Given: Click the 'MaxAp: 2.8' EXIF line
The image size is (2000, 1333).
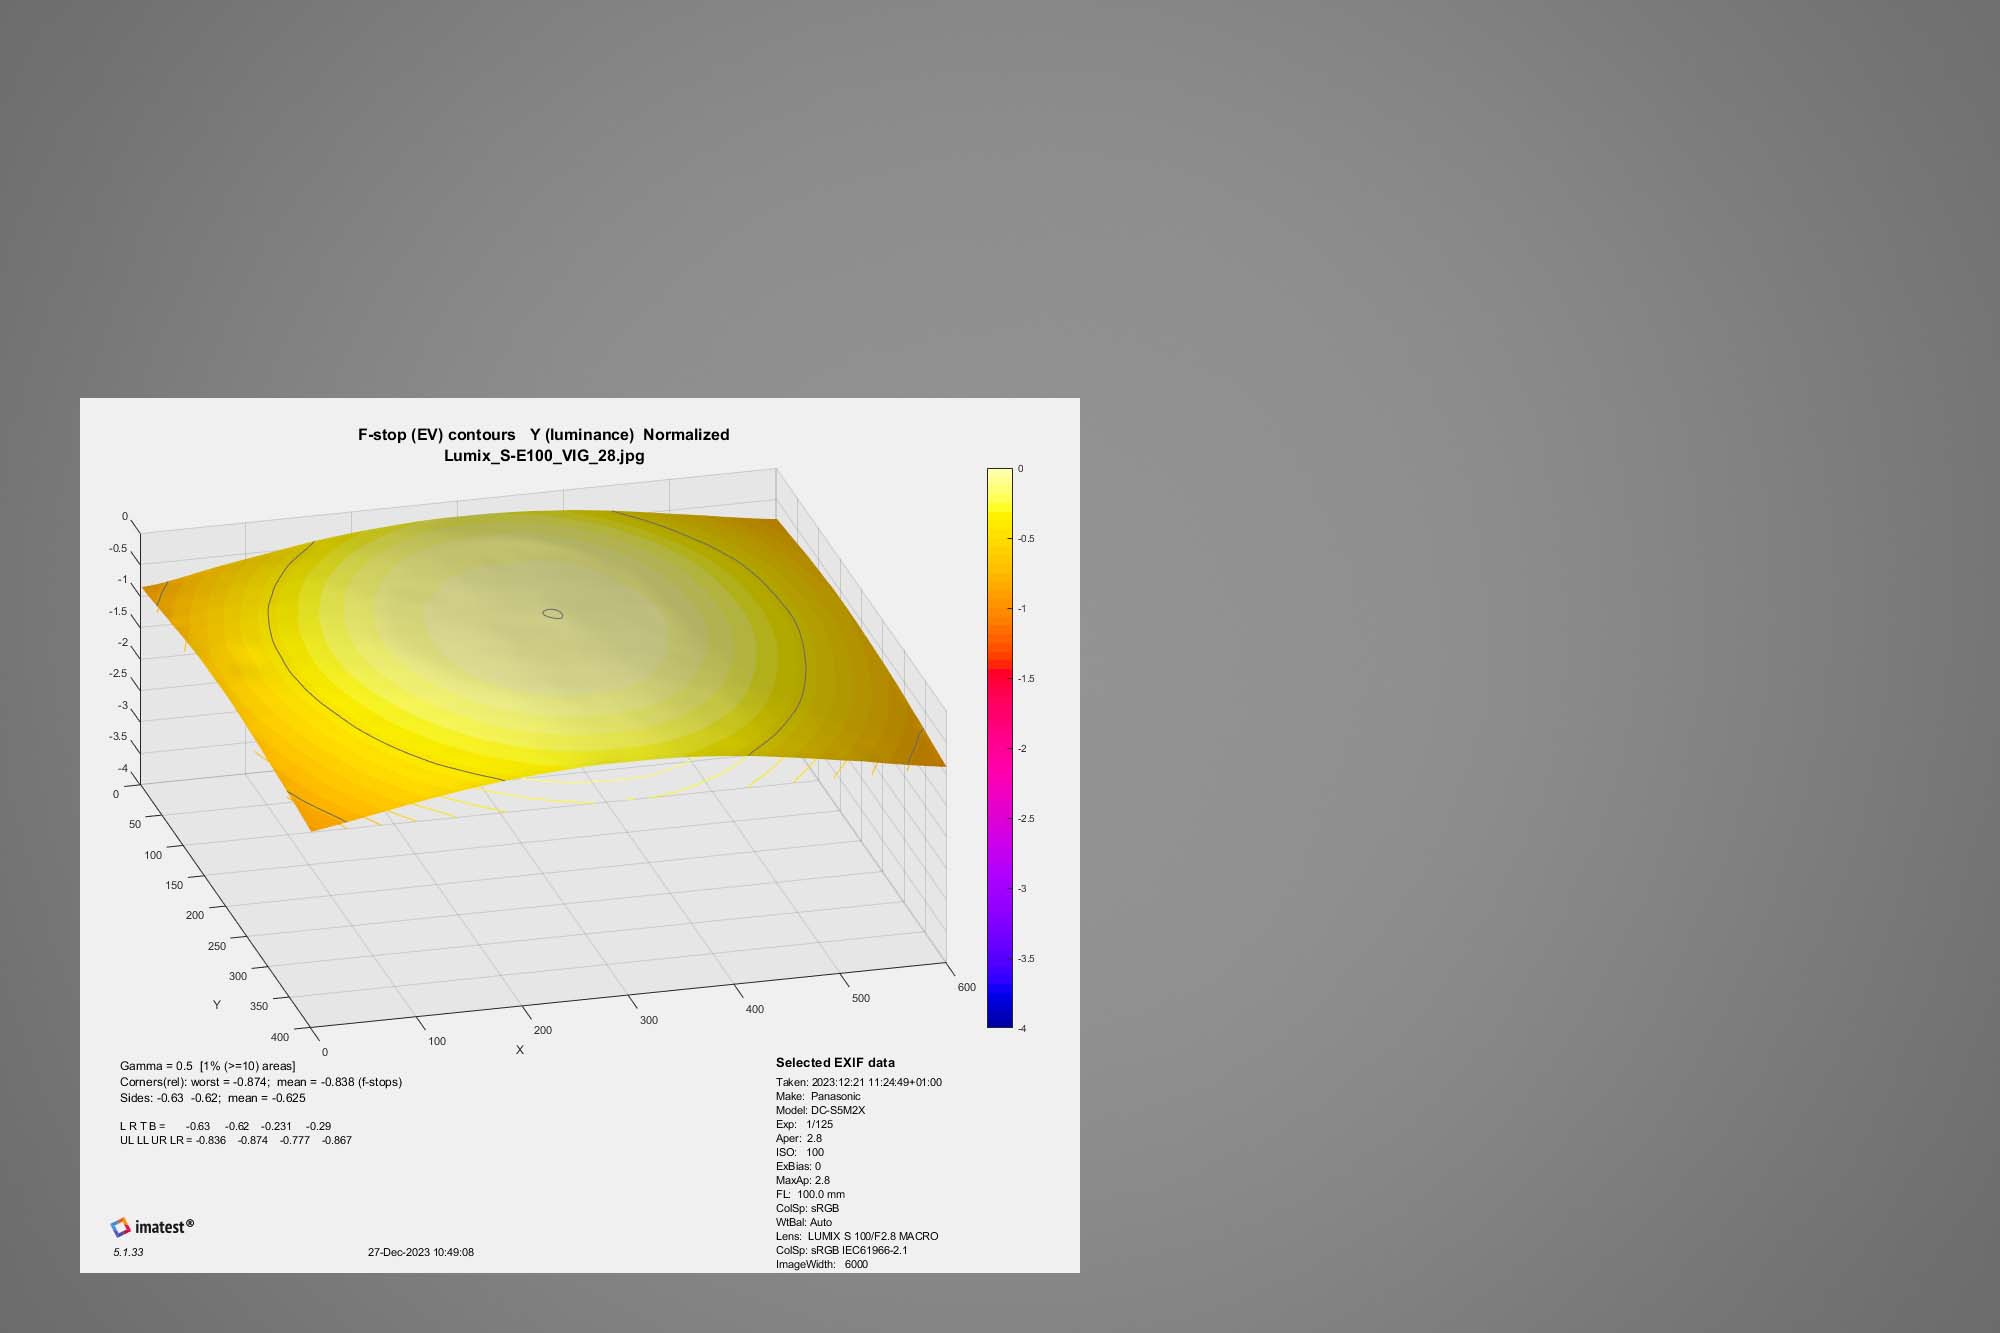Looking at the screenshot, I should (x=803, y=1180).
